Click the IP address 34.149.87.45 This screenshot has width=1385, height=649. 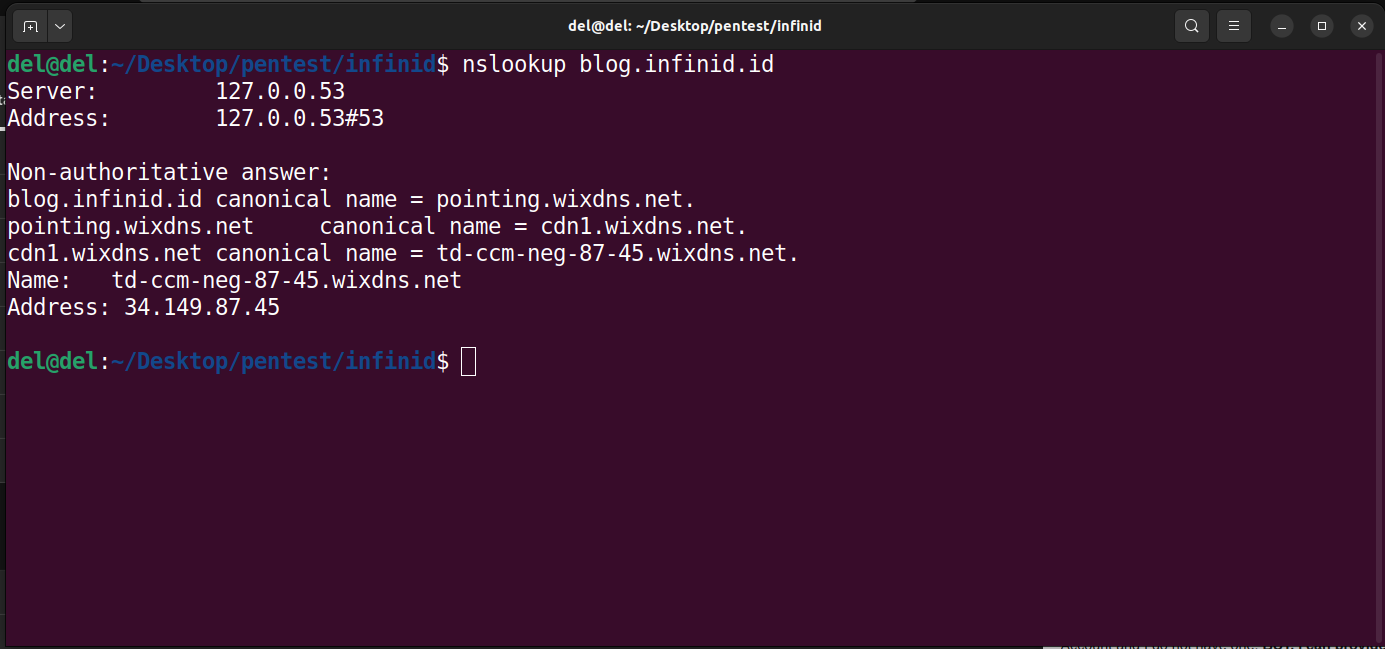[201, 308]
